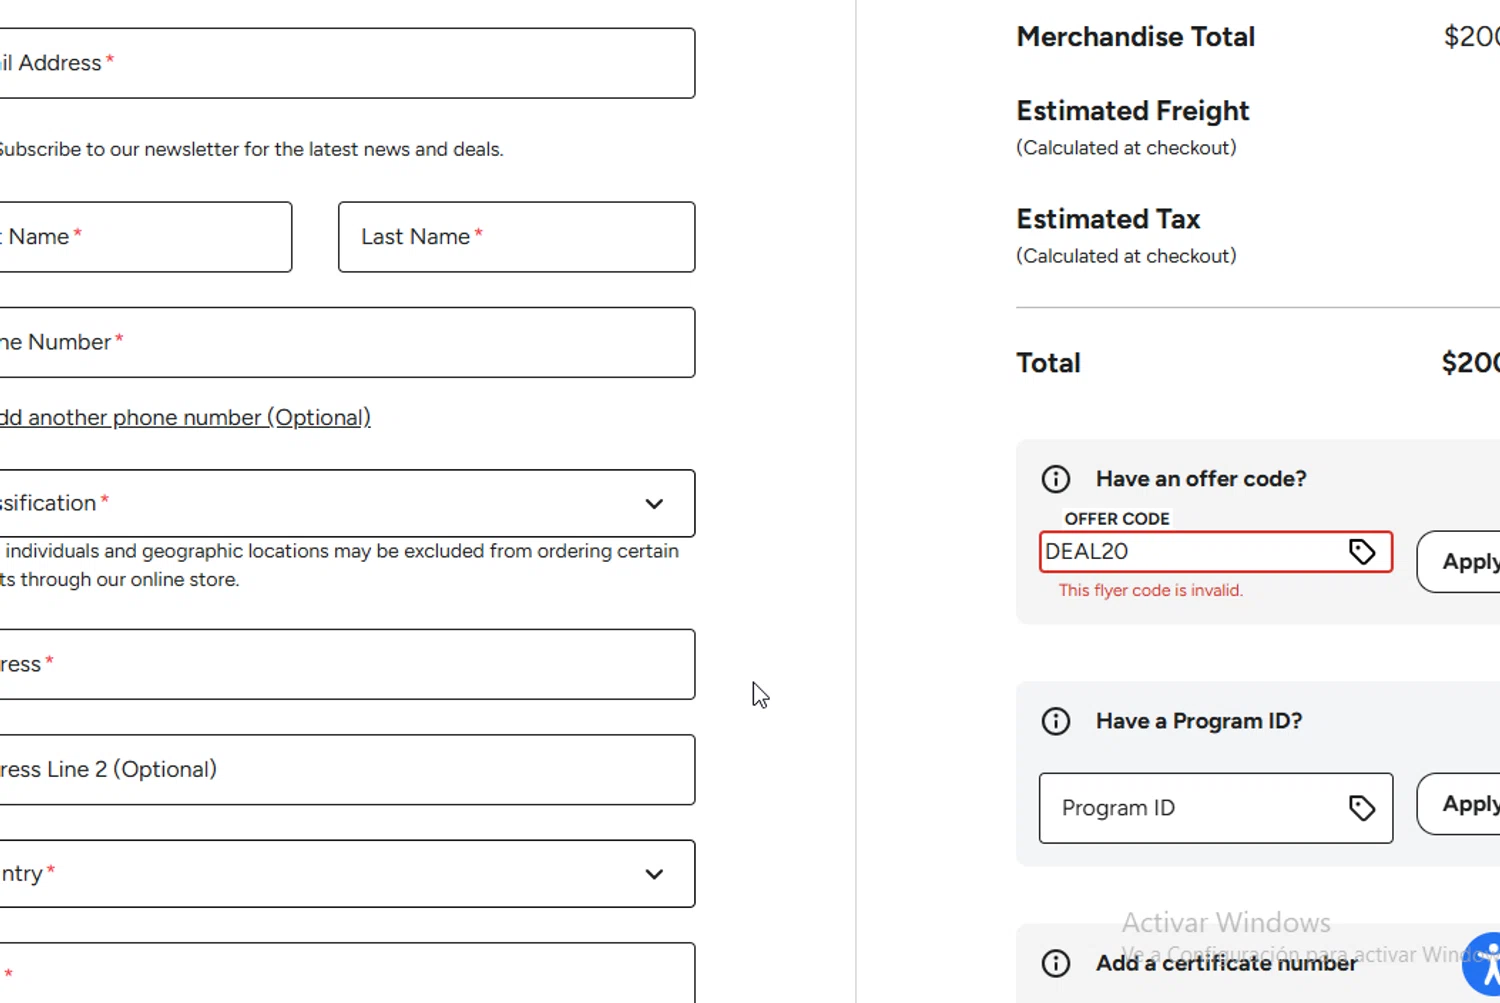The image size is (1500, 1003).
Task: Expand the Classification dropdown
Action: tap(653, 504)
